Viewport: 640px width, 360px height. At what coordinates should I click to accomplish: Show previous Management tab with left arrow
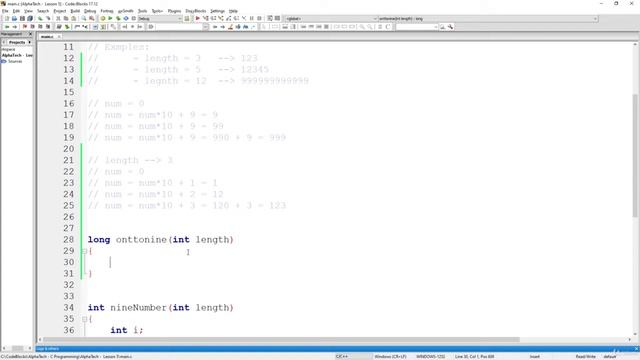coord(4,42)
